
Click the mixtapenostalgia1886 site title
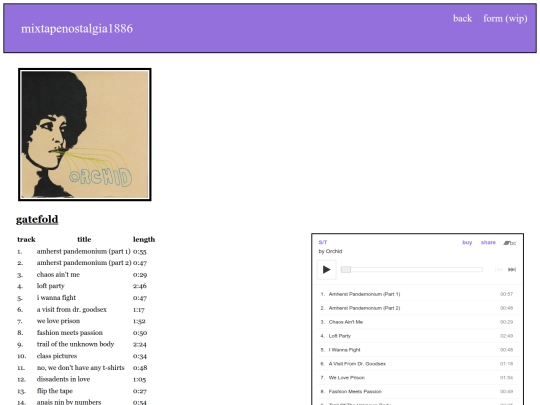77,28
